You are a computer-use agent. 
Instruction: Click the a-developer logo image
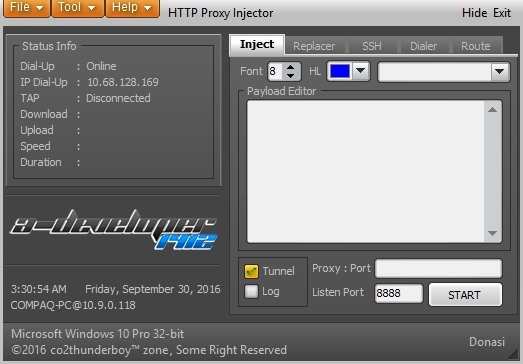point(114,229)
